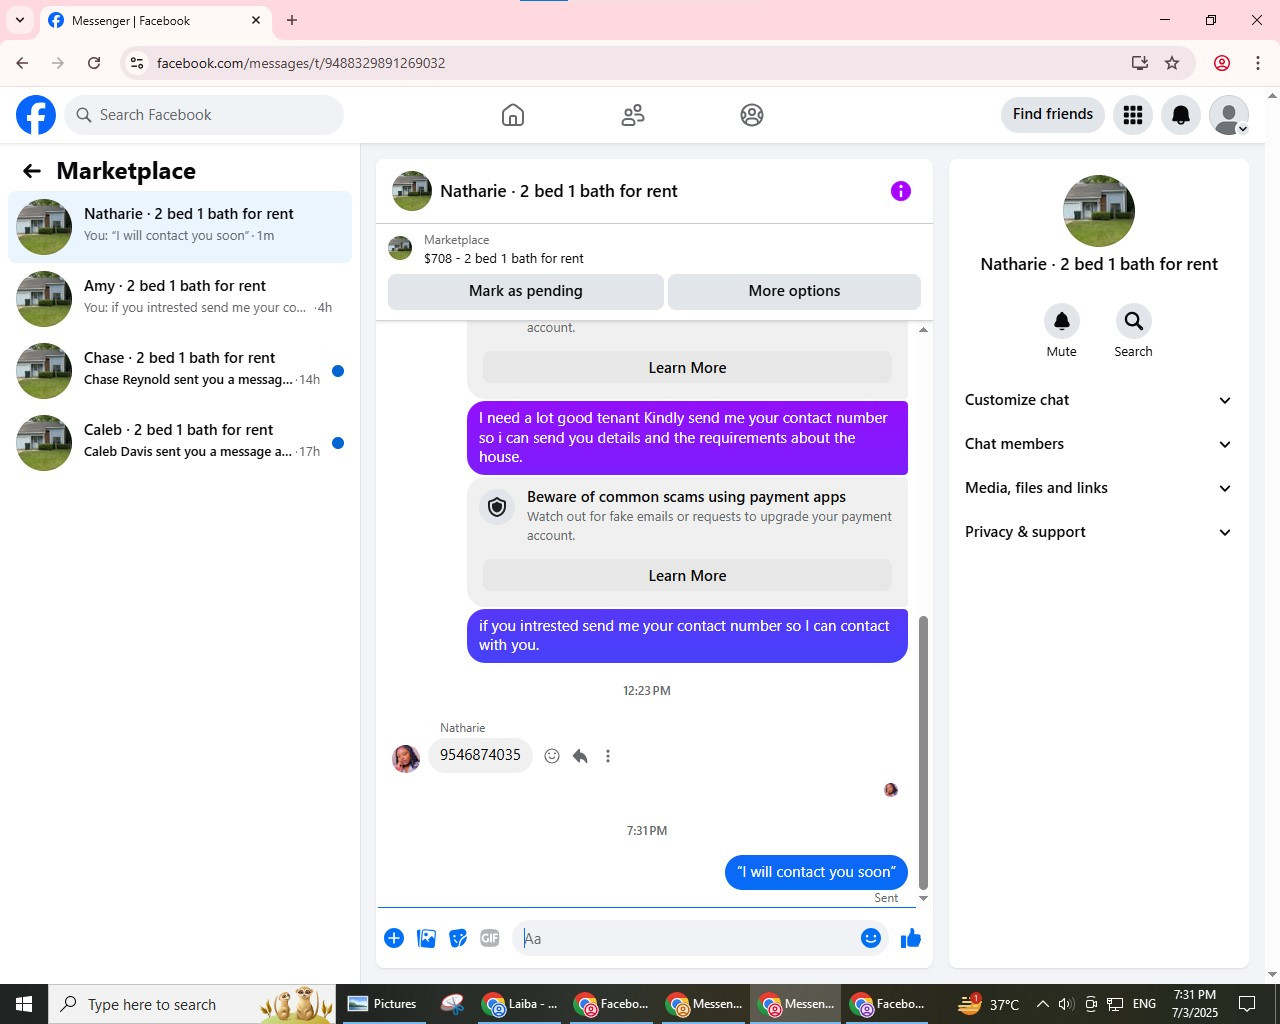Click install app icon in address bar
This screenshot has width=1280, height=1024.
pos(1140,63)
